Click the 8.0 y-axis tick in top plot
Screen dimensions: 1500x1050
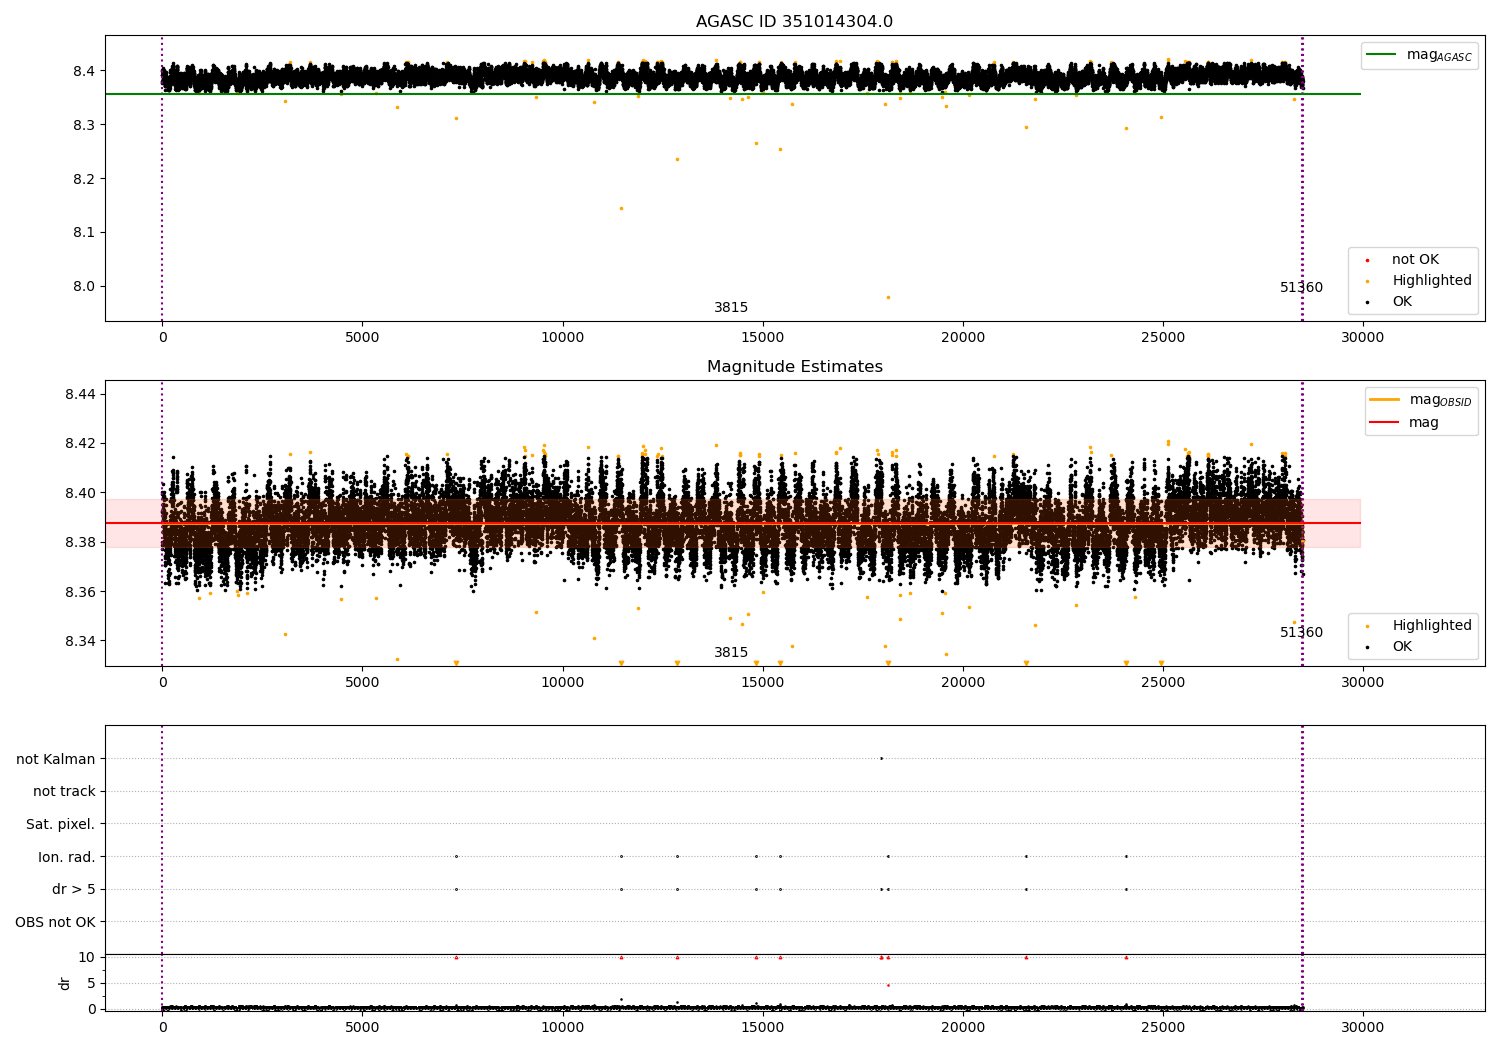click(x=84, y=287)
